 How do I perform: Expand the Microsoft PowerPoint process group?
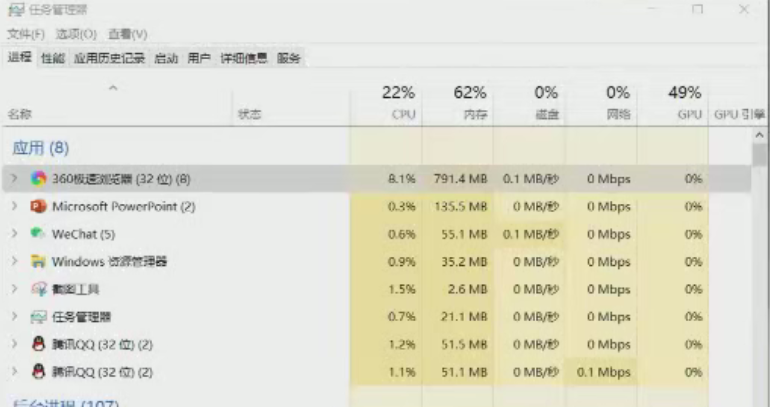click(14, 206)
